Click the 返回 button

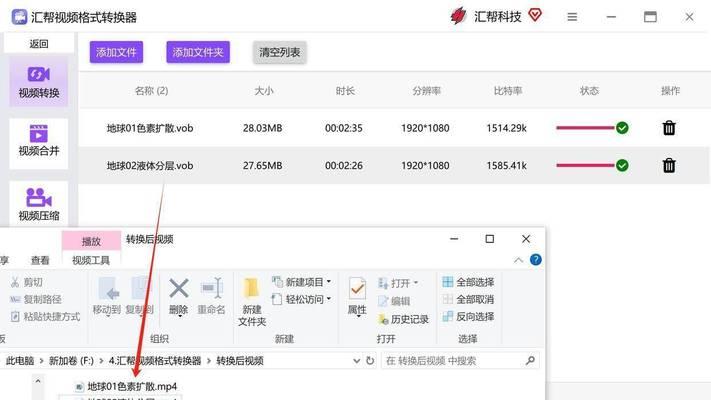coord(39,44)
